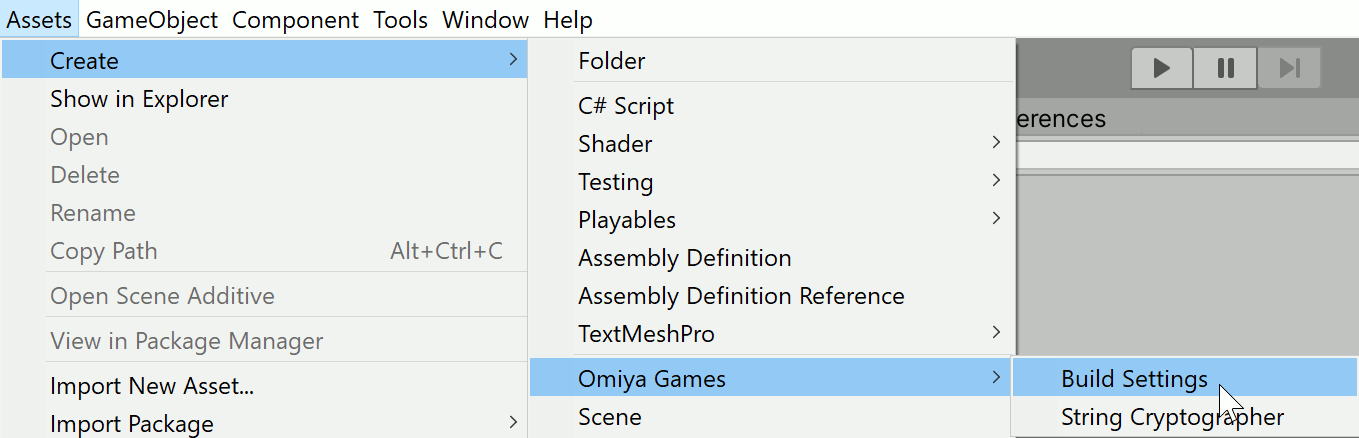The image size is (1359, 438).
Task: Expand the Shader submenu arrow
Action: click(x=996, y=144)
